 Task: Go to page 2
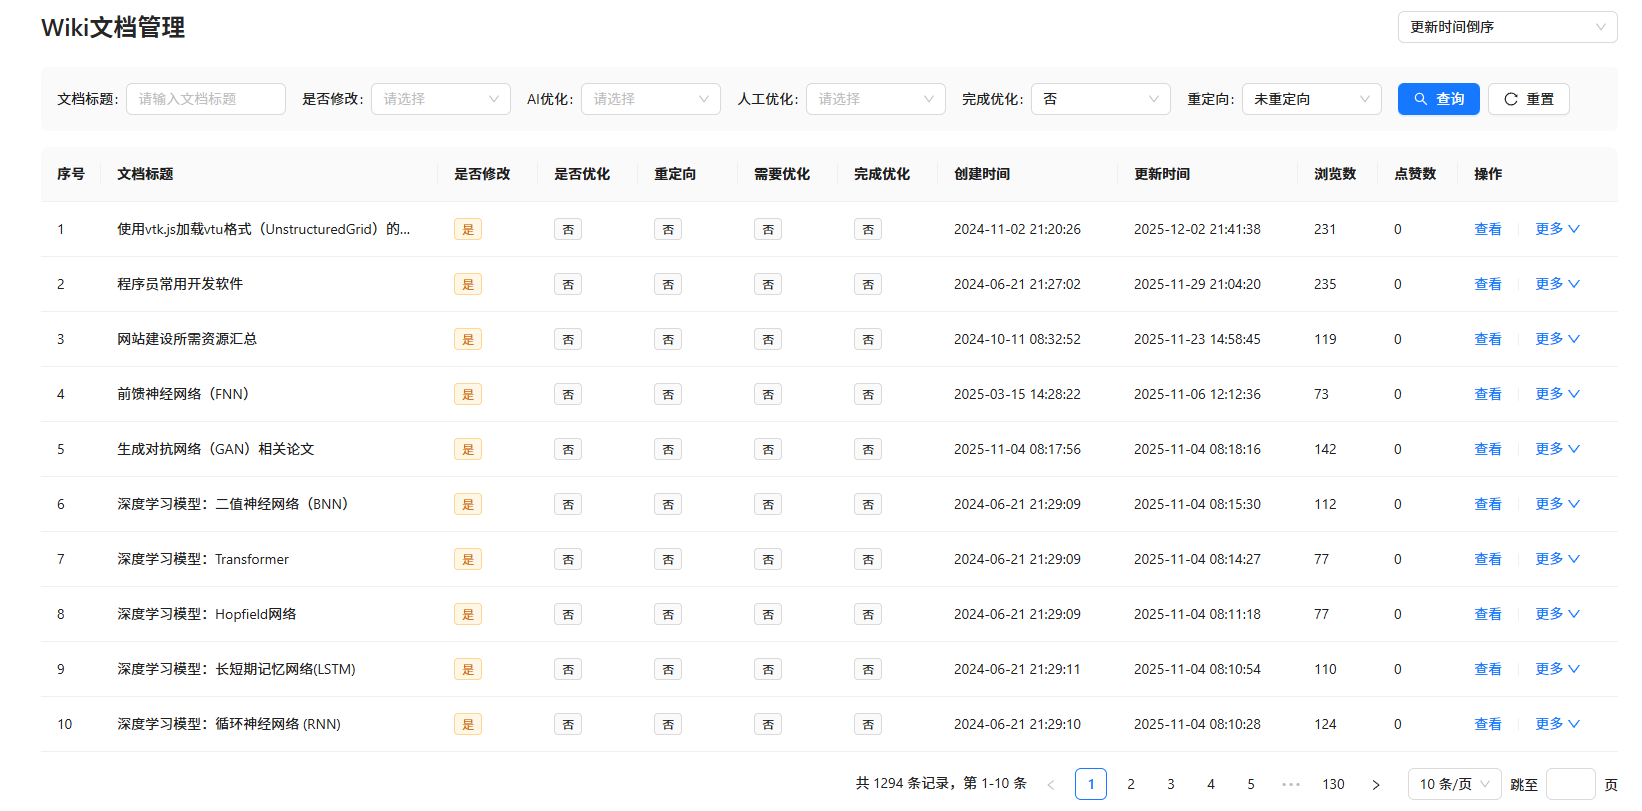click(x=1131, y=785)
